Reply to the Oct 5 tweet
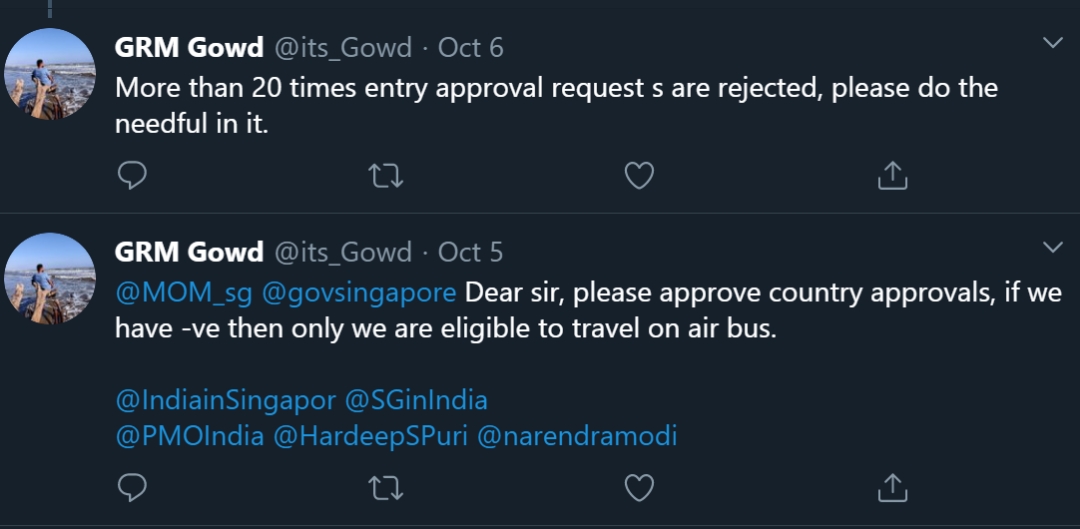This screenshot has height=529, width=1080. coord(132,488)
